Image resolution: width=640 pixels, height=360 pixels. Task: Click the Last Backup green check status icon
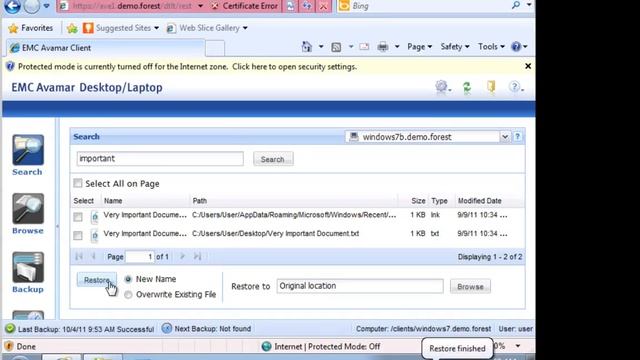point(10,329)
